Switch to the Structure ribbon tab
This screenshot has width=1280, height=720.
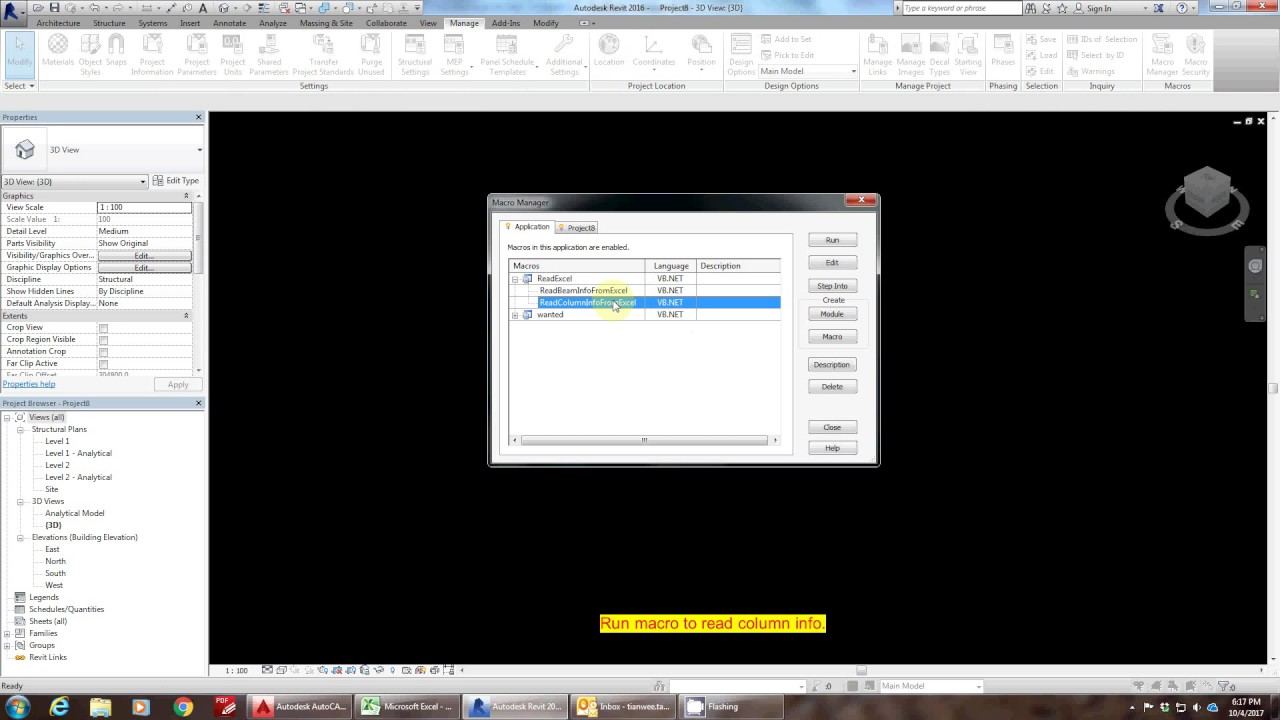coord(109,23)
